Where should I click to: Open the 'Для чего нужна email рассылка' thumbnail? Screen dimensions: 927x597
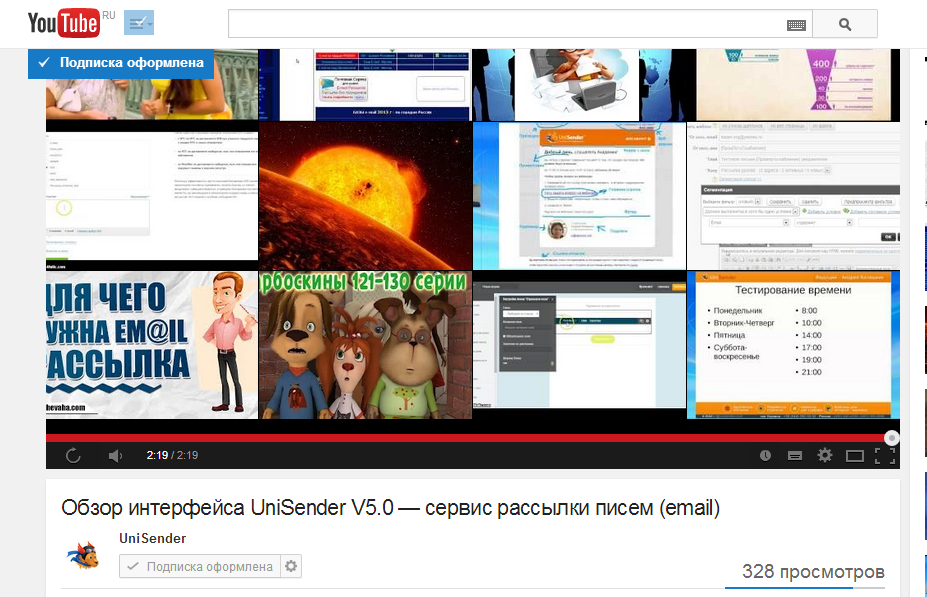[152, 345]
